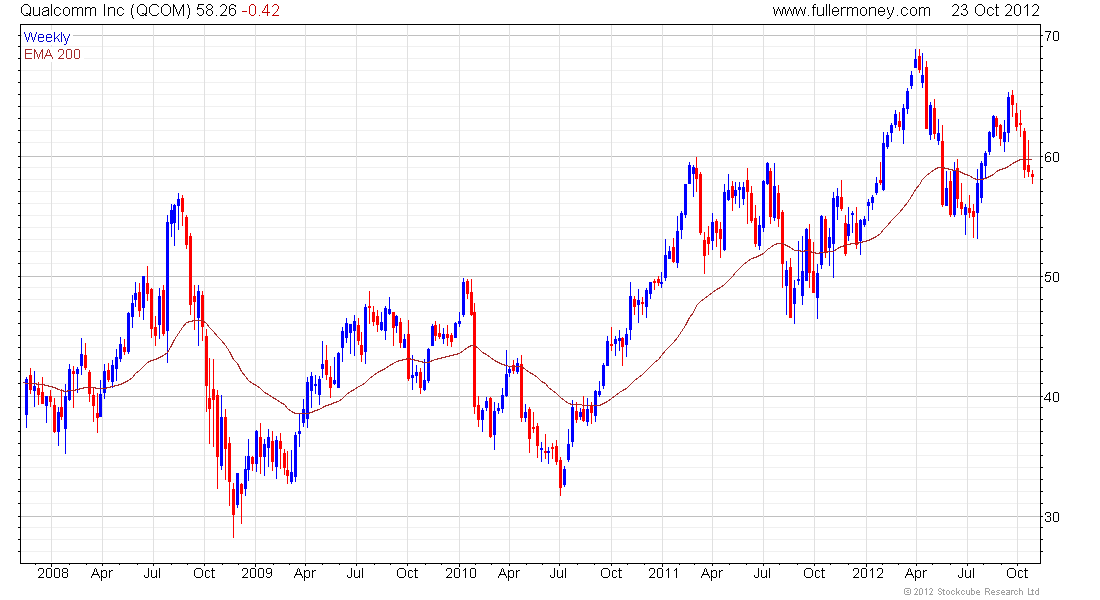Viewport: 1100px width, 600px height.
Task: Click the chart date 23 Oct 2012
Action: click(995, 11)
